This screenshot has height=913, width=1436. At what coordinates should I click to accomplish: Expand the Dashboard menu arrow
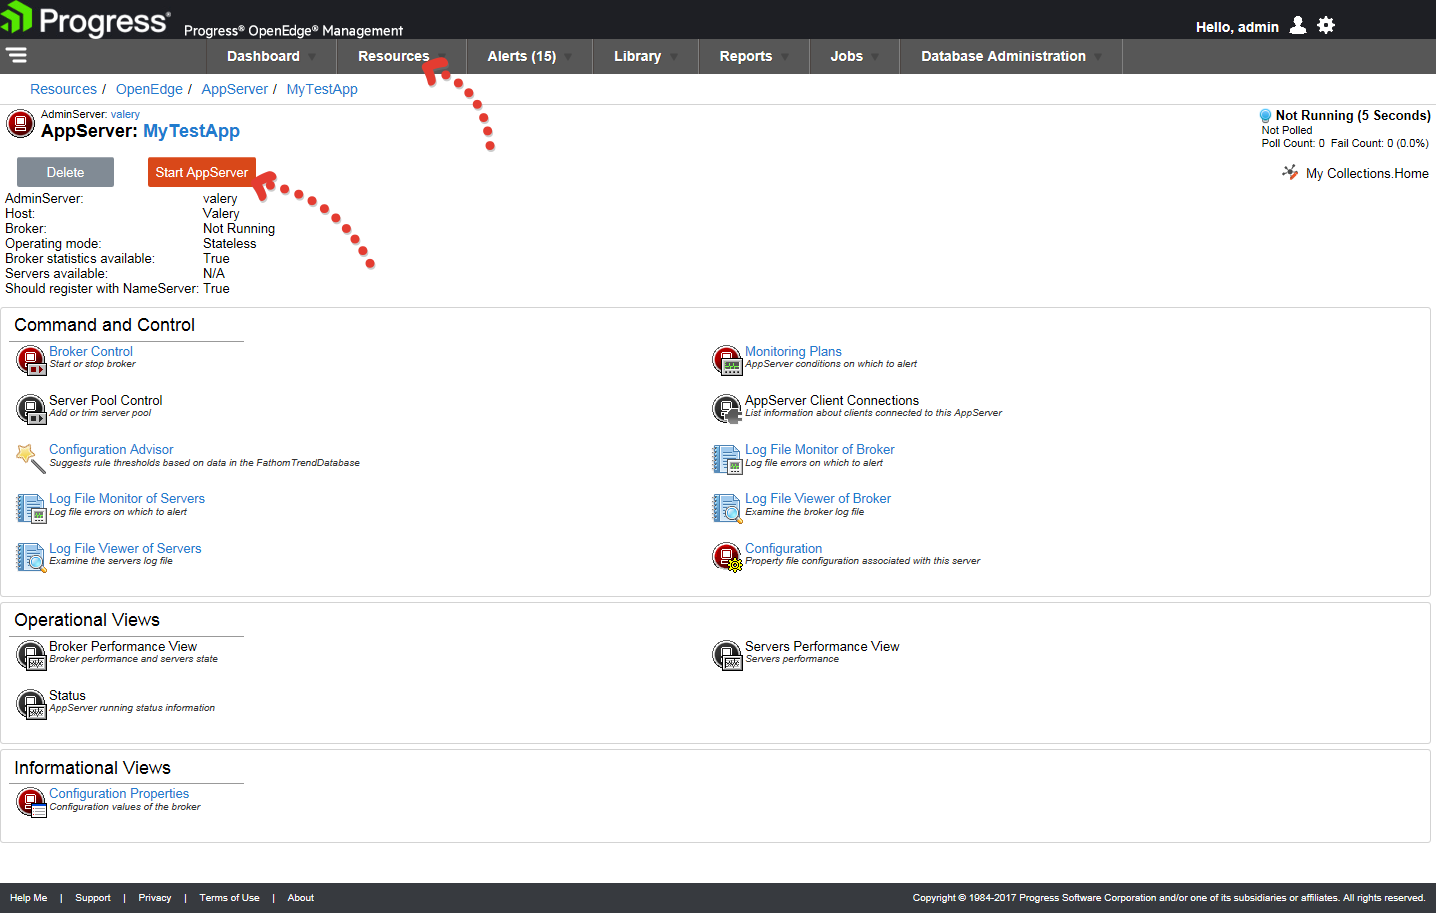tap(312, 57)
